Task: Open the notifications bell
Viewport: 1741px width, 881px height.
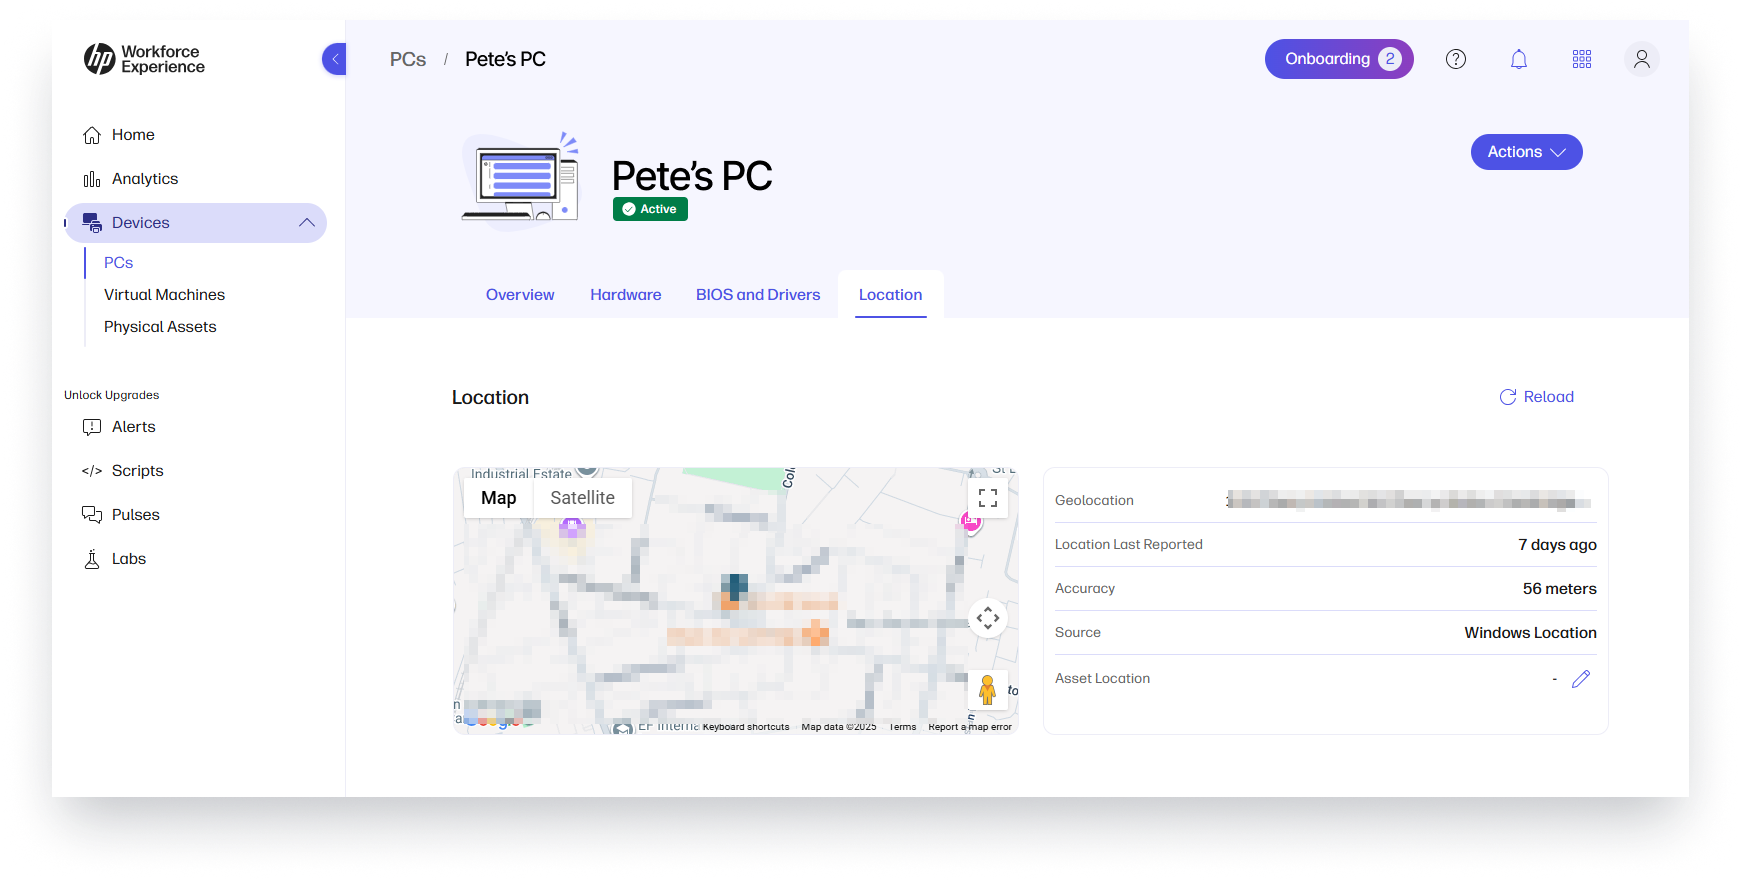Action: tap(1519, 59)
